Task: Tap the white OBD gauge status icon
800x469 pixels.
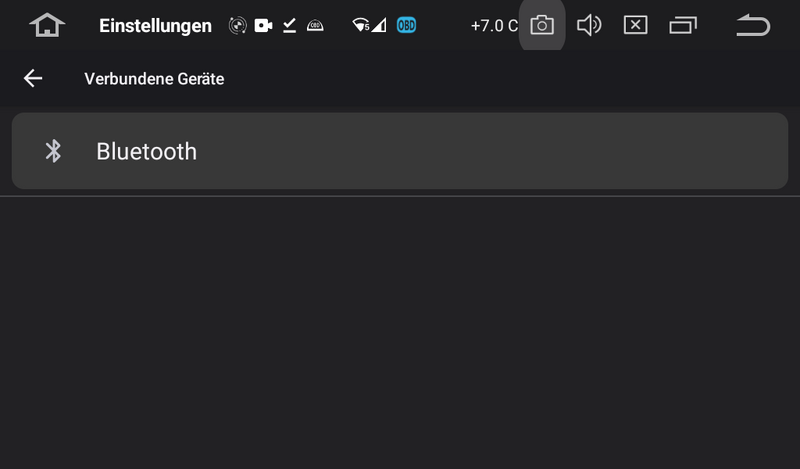Action: [x=315, y=26]
